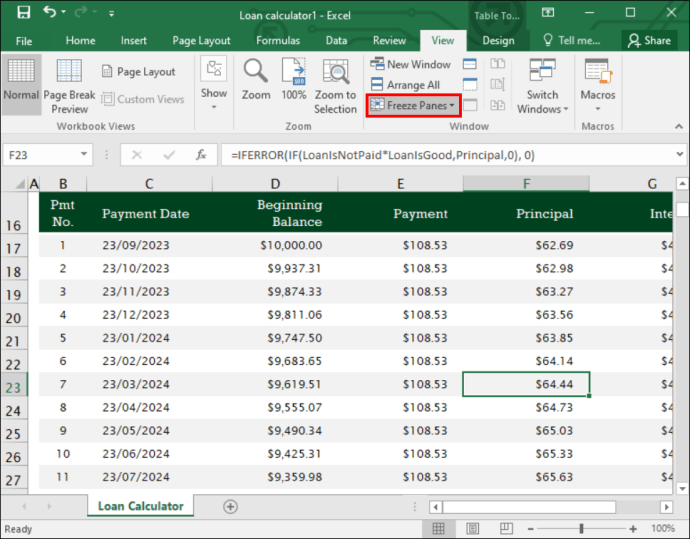Switch to Page Layout view in status bar
Image resolution: width=690 pixels, height=539 pixels.
click(x=472, y=528)
